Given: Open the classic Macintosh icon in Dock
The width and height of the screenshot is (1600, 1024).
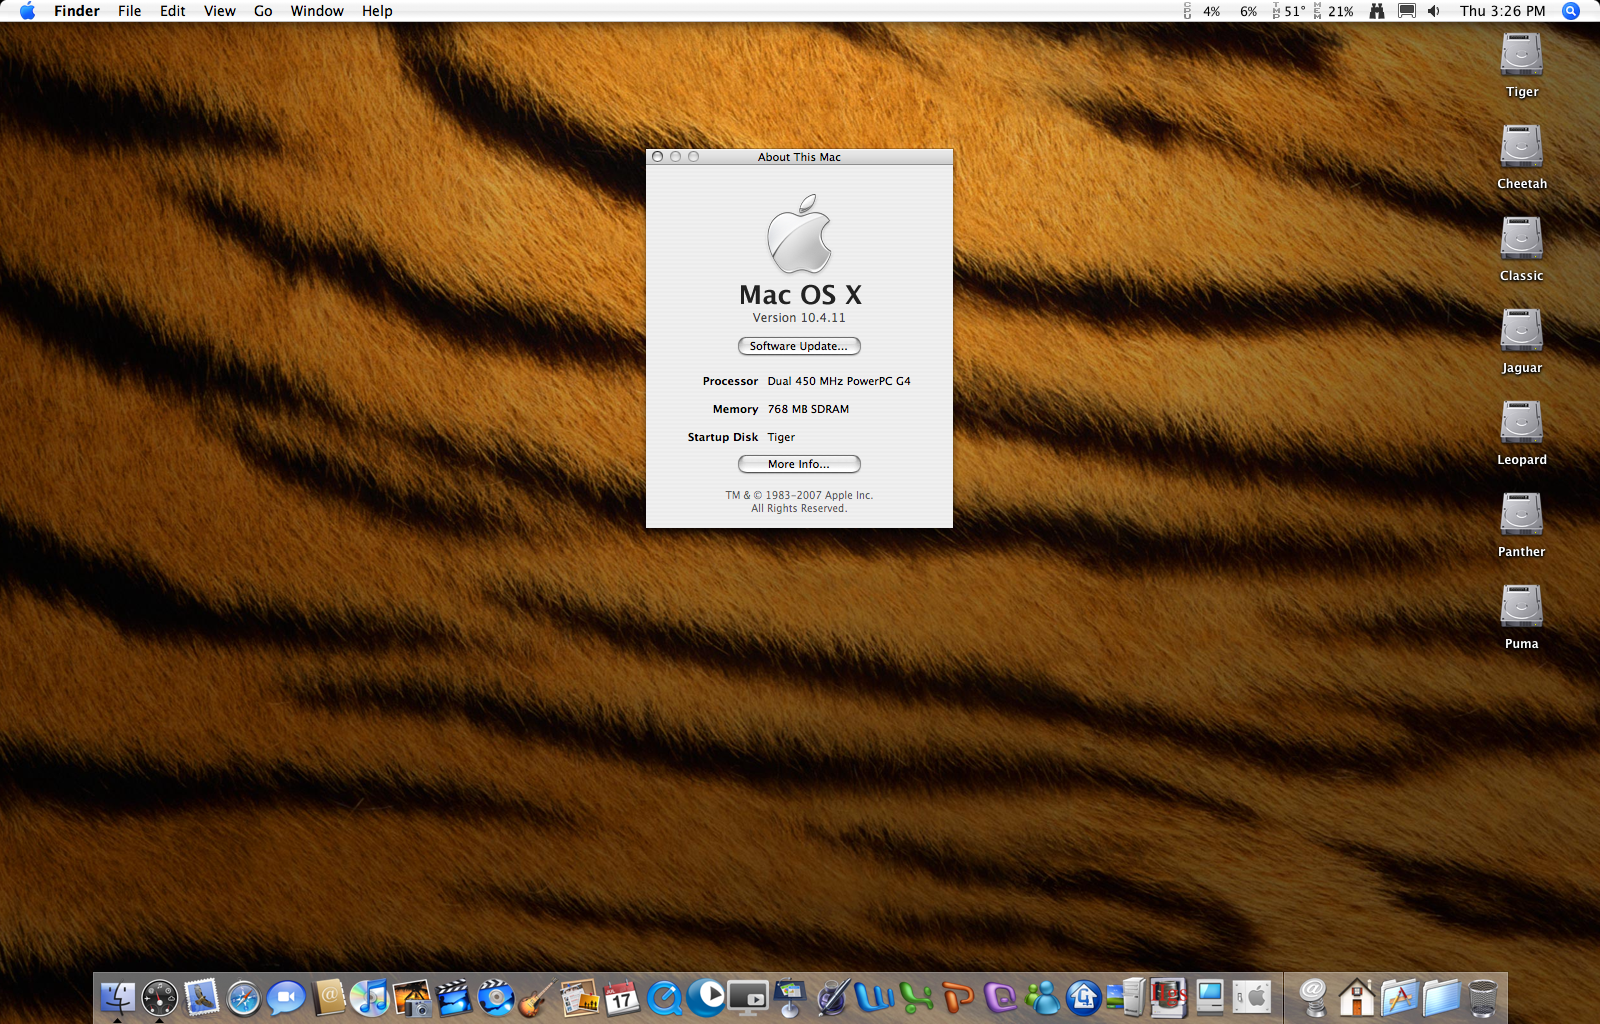Looking at the screenshot, I should [1210, 997].
